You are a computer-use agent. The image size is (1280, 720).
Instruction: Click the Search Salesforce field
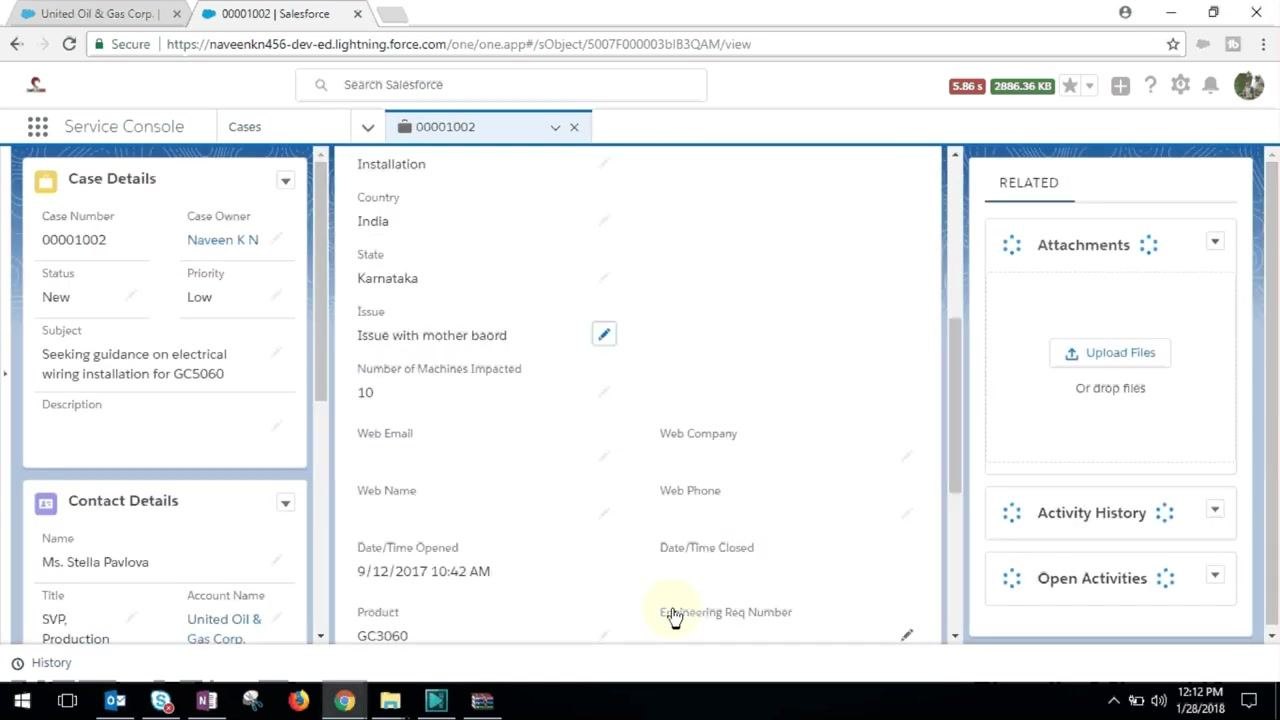pos(501,85)
